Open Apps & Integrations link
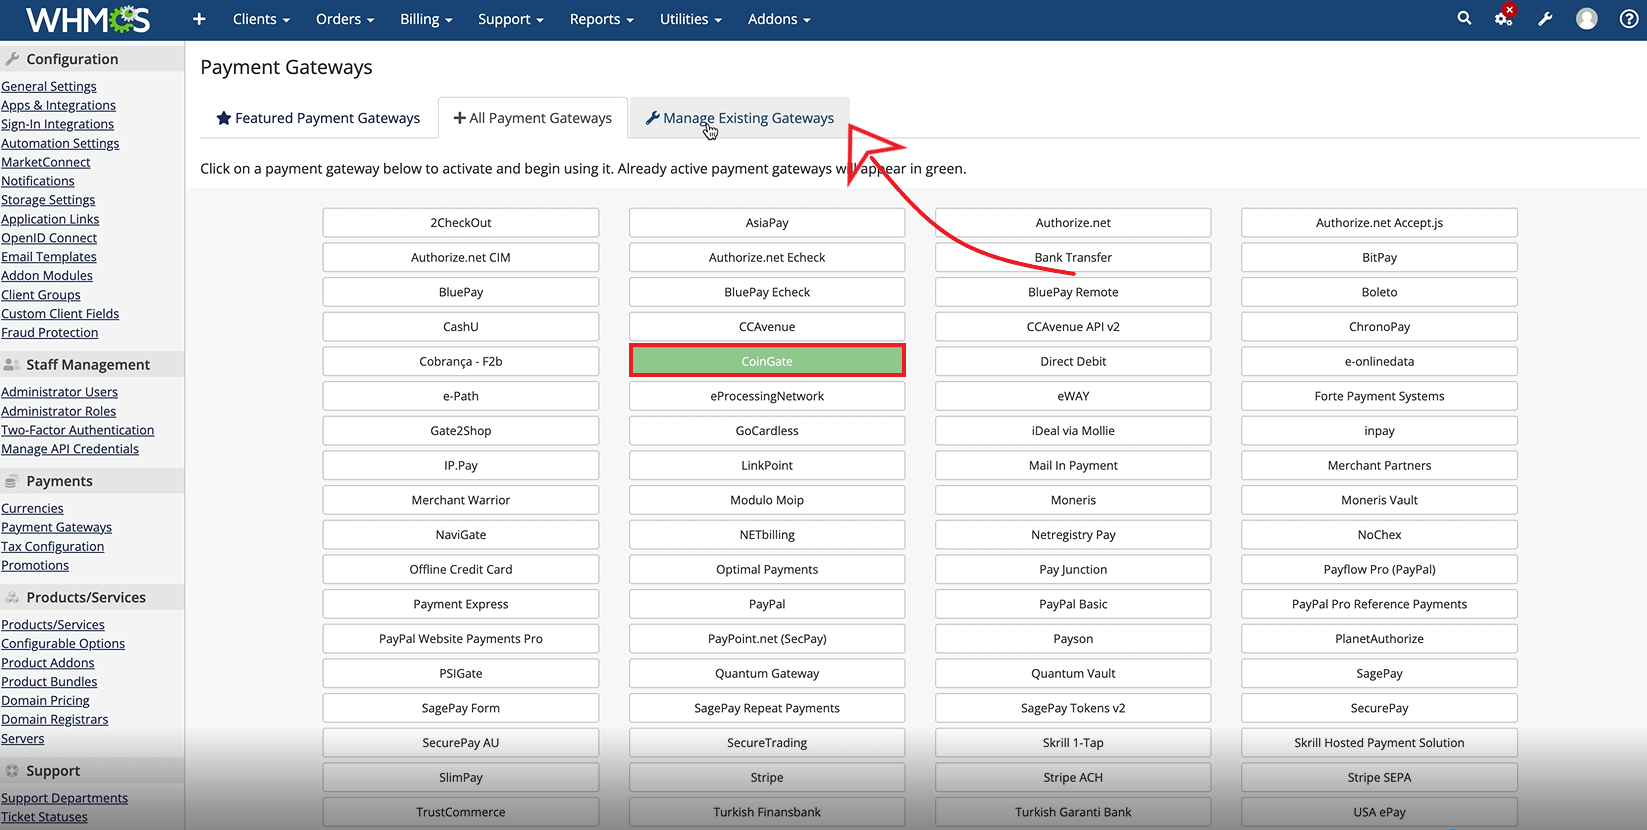Image resolution: width=1647 pixels, height=830 pixels. [58, 105]
